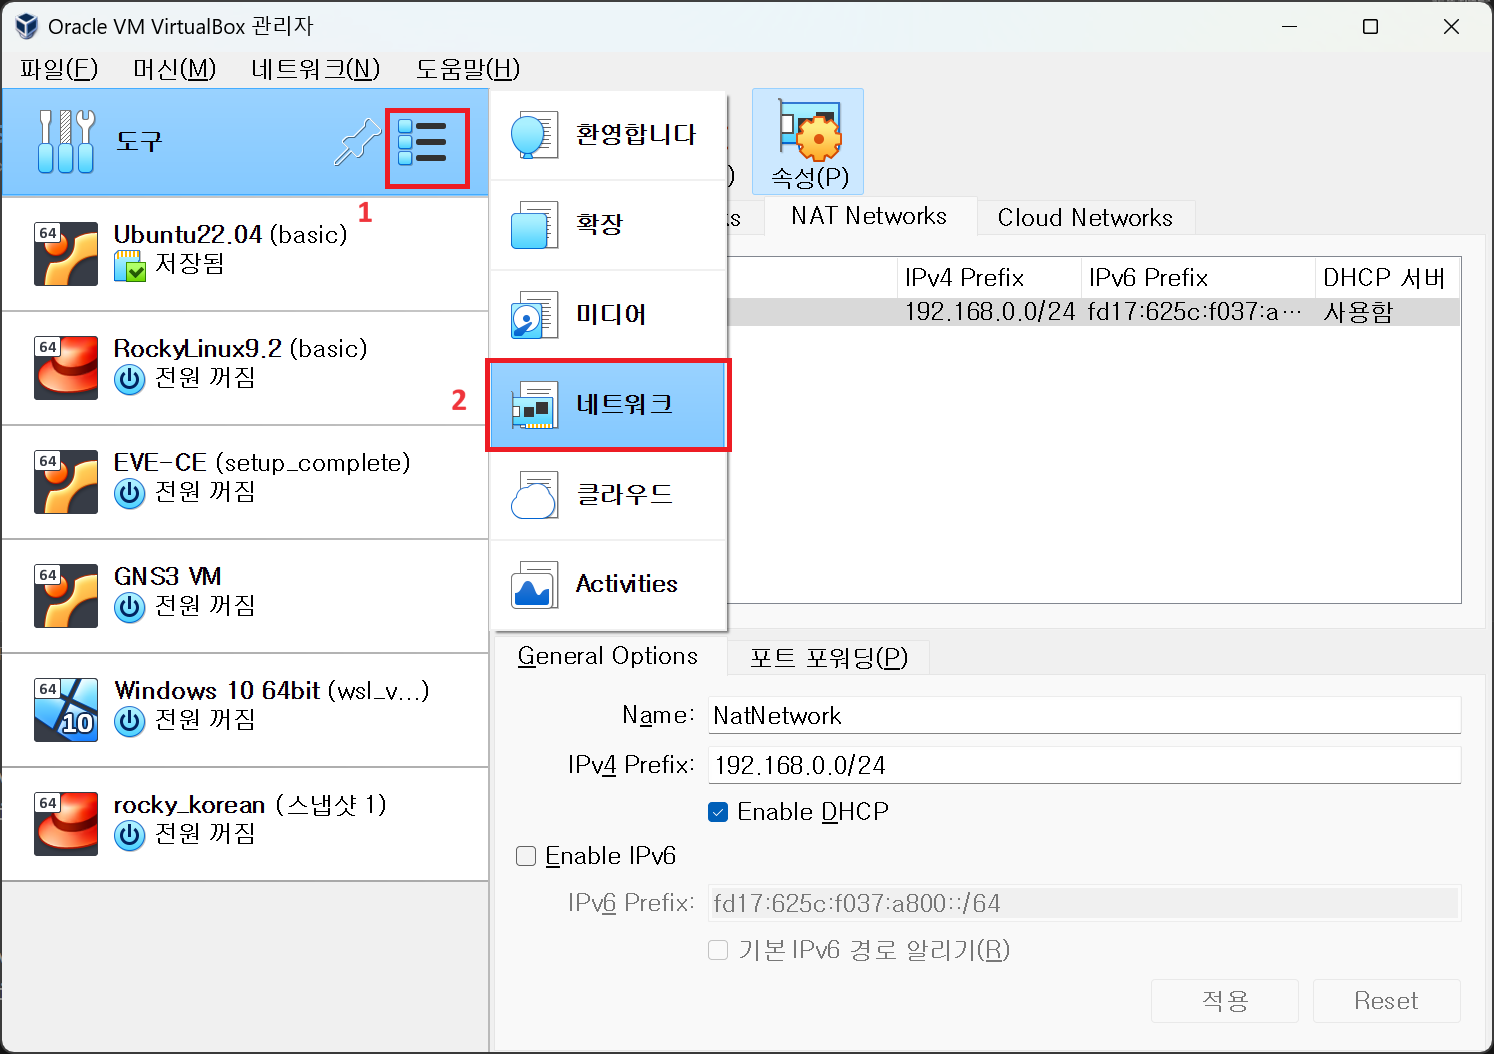Select 미디어 in the tools popup
This screenshot has height=1054, width=1494.
pos(608,315)
